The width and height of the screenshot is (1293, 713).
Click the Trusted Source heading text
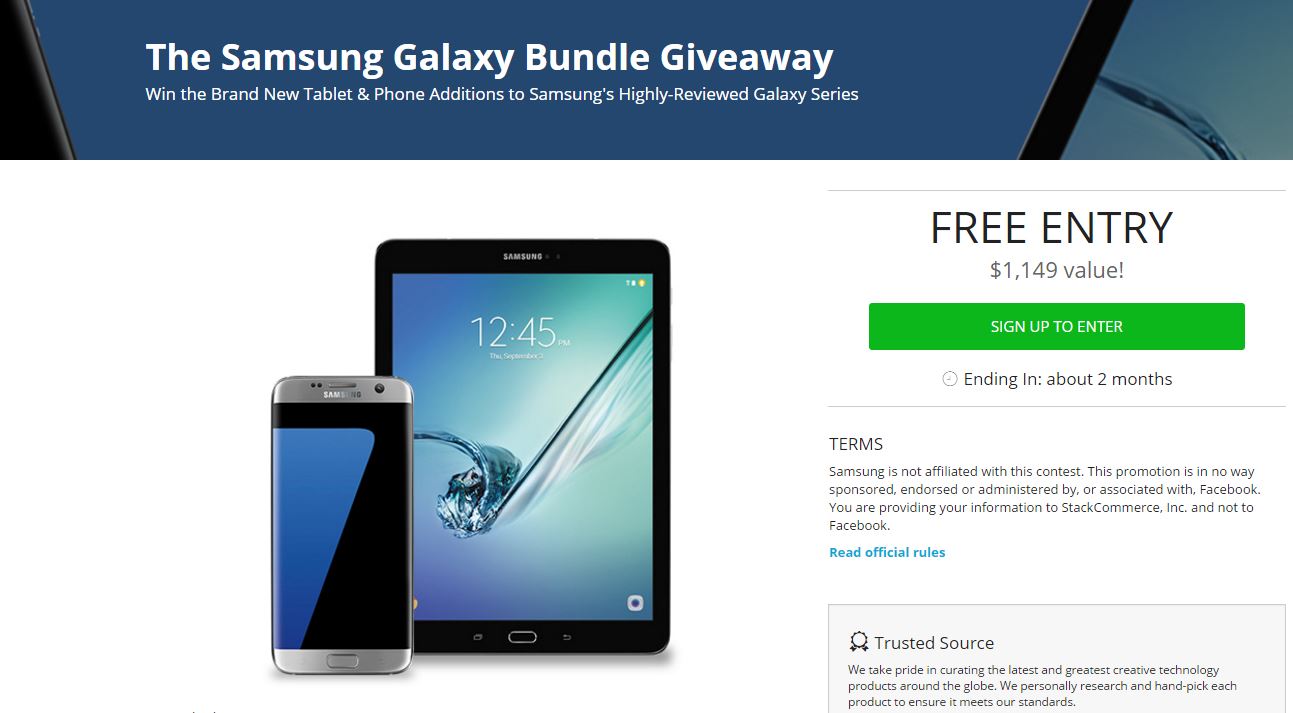934,643
